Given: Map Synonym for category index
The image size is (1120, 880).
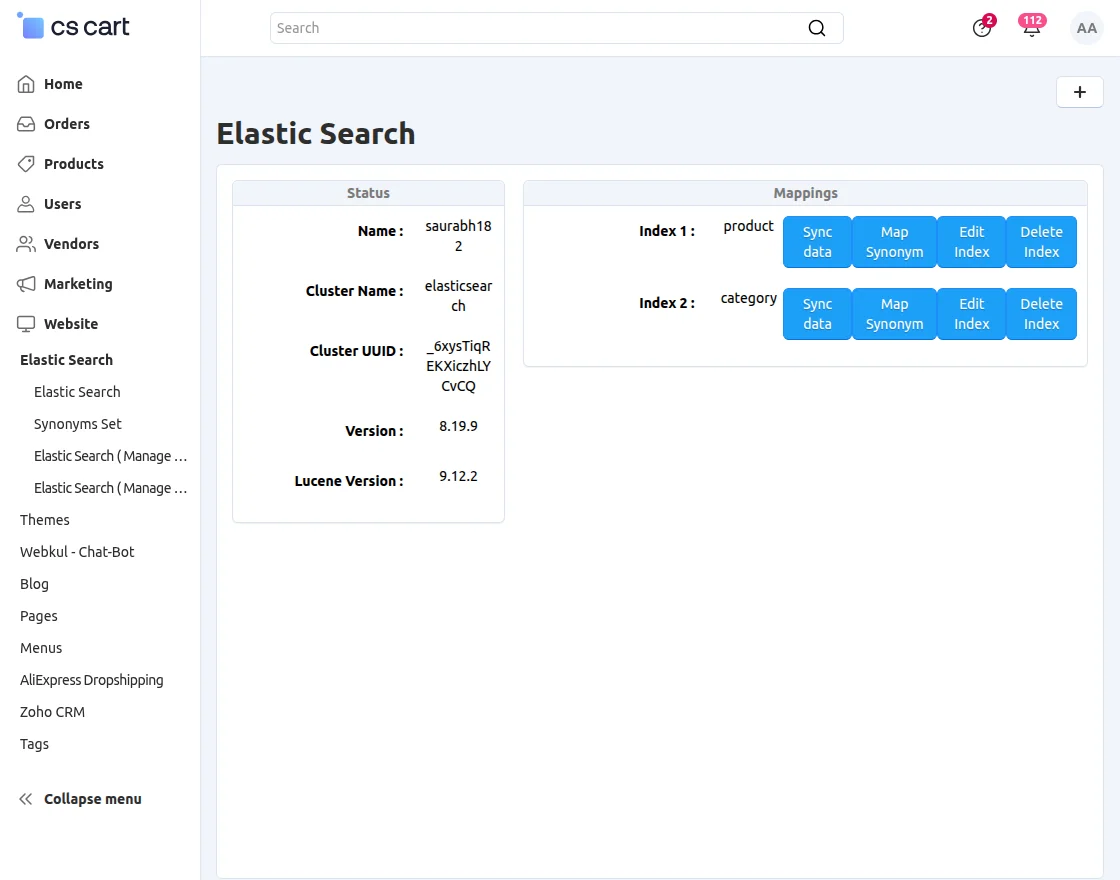Looking at the screenshot, I should [x=894, y=314].
